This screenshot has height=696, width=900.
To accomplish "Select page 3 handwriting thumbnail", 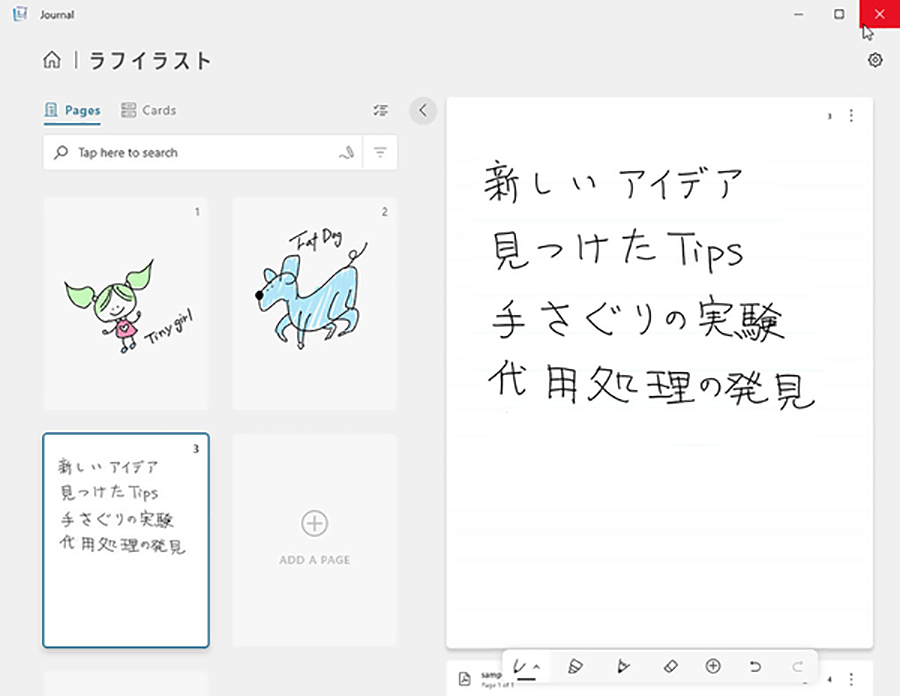I will pyautogui.click(x=126, y=540).
